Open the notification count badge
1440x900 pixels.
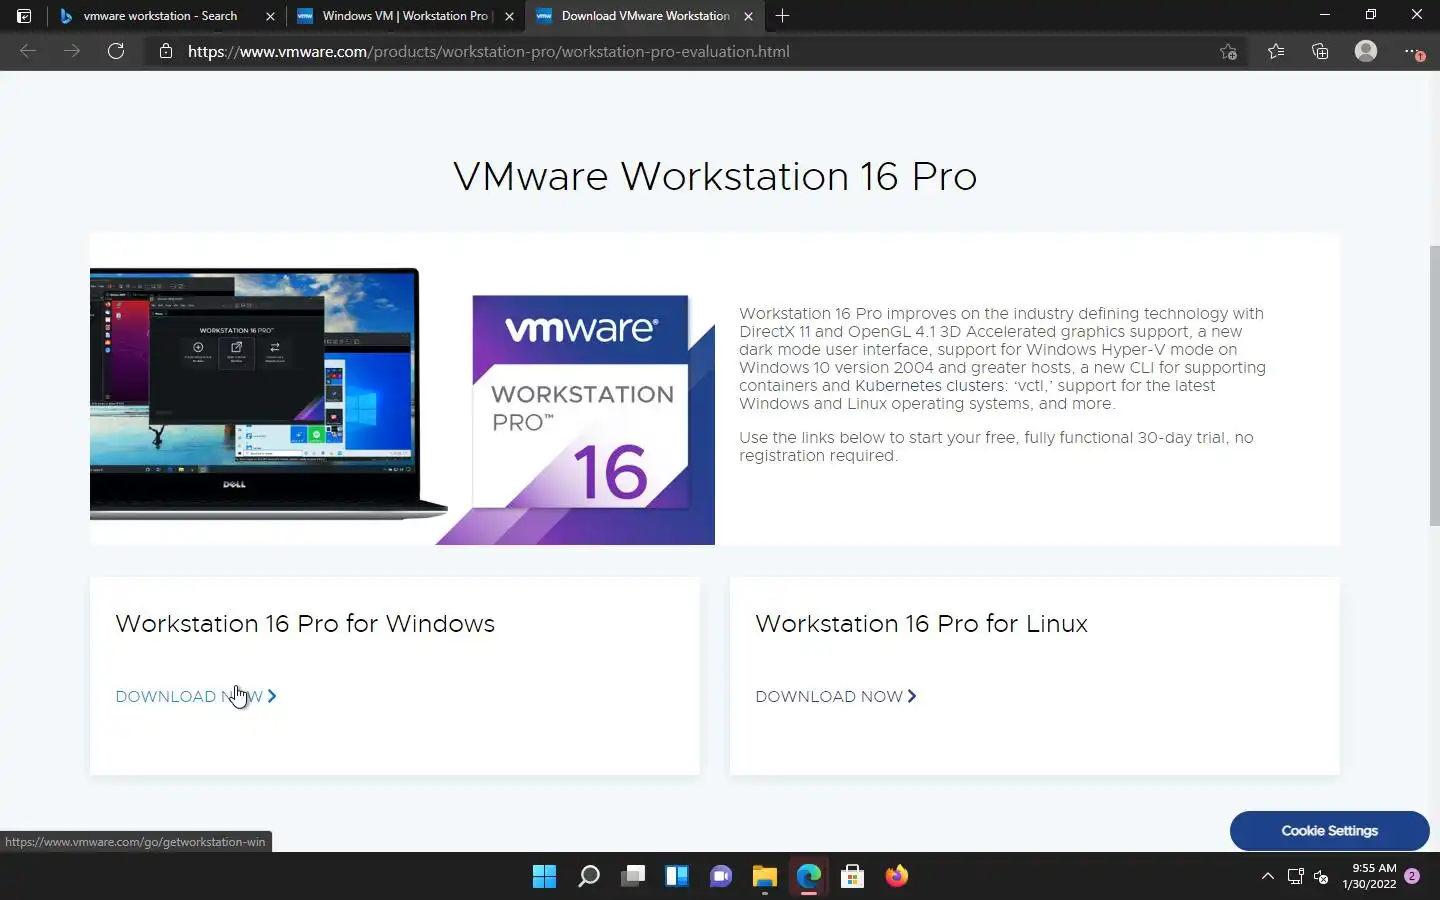click(x=1412, y=876)
